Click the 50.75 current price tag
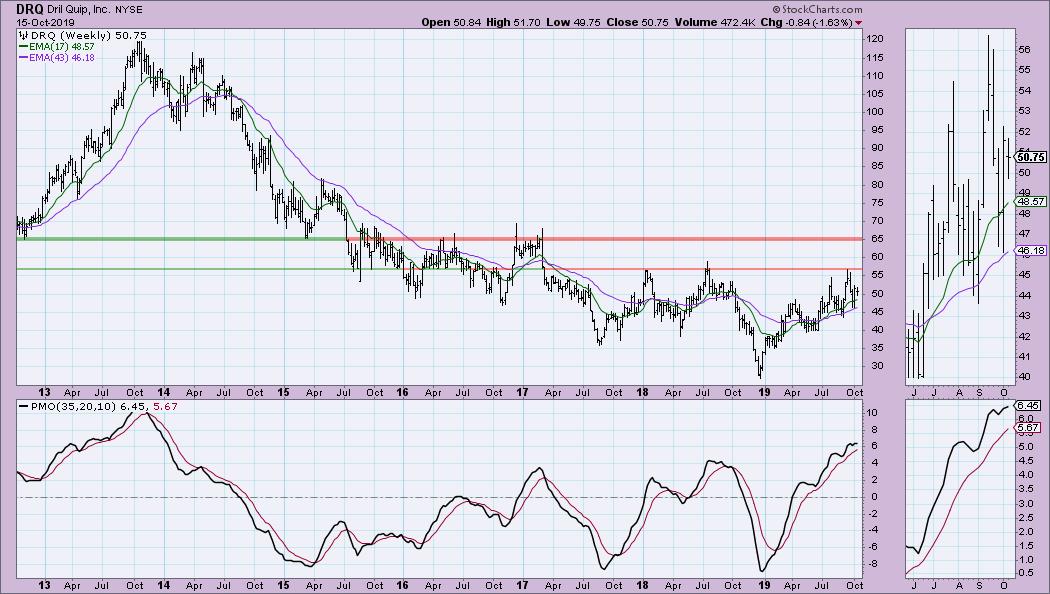Viewport: 1050px width, 594px height. (1030, 157)
